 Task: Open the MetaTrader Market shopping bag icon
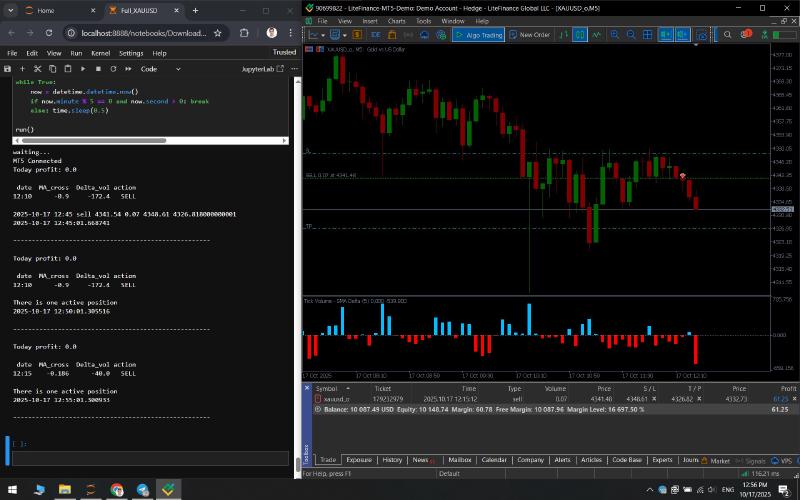(392, 35)
